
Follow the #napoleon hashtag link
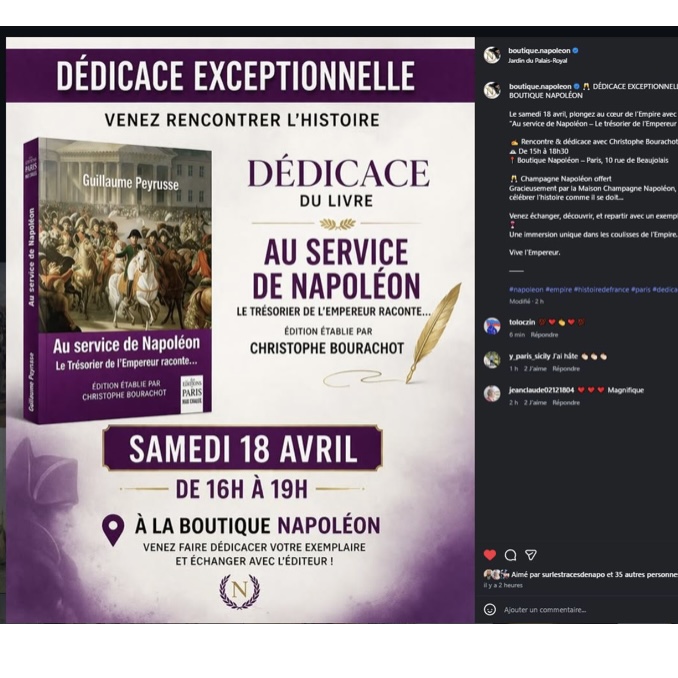(526, 289)
